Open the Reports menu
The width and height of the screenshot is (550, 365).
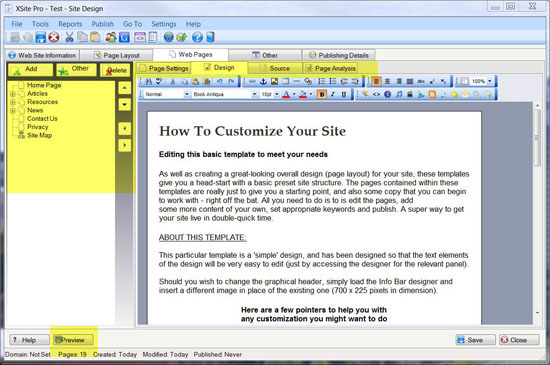pyautogui.click(x=70, y=24)
